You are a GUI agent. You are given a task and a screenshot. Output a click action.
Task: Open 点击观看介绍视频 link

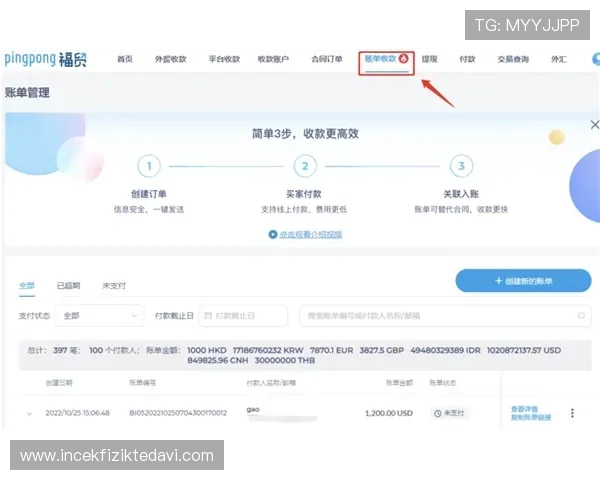(310, 234)
